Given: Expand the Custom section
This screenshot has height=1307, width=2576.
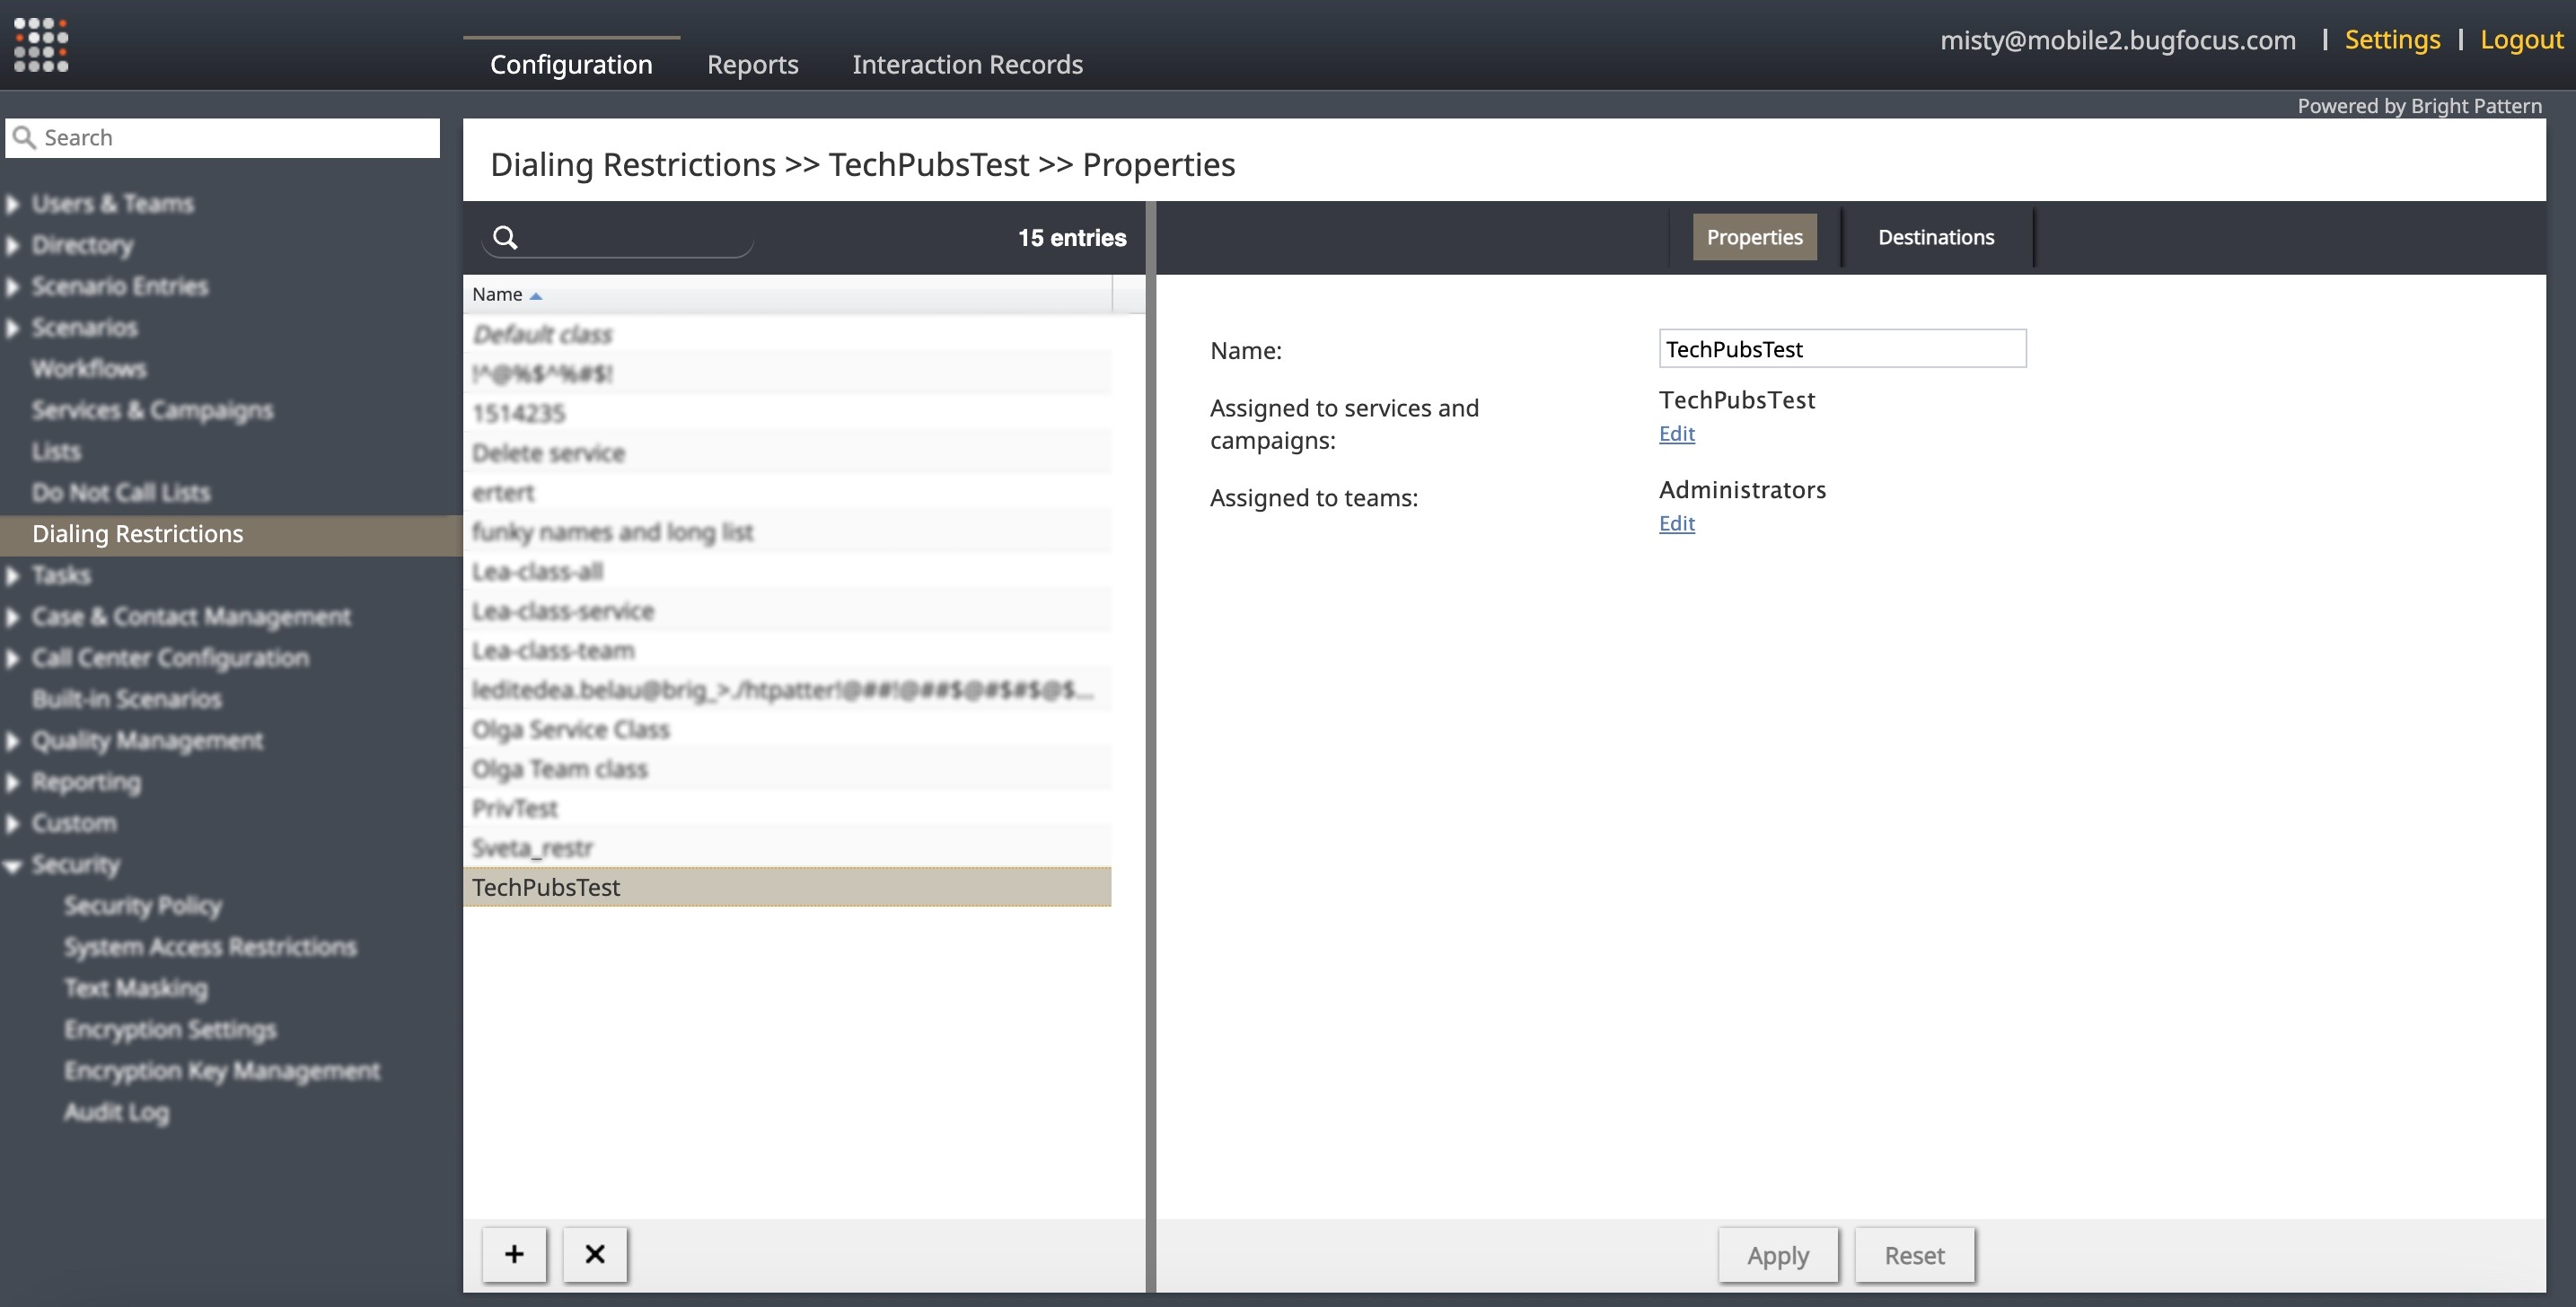Looking at the screenshot, I should pos(12,824).
